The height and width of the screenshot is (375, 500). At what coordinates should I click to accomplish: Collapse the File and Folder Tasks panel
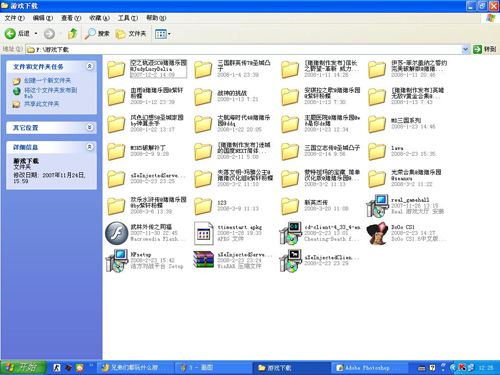pos(90,66)
